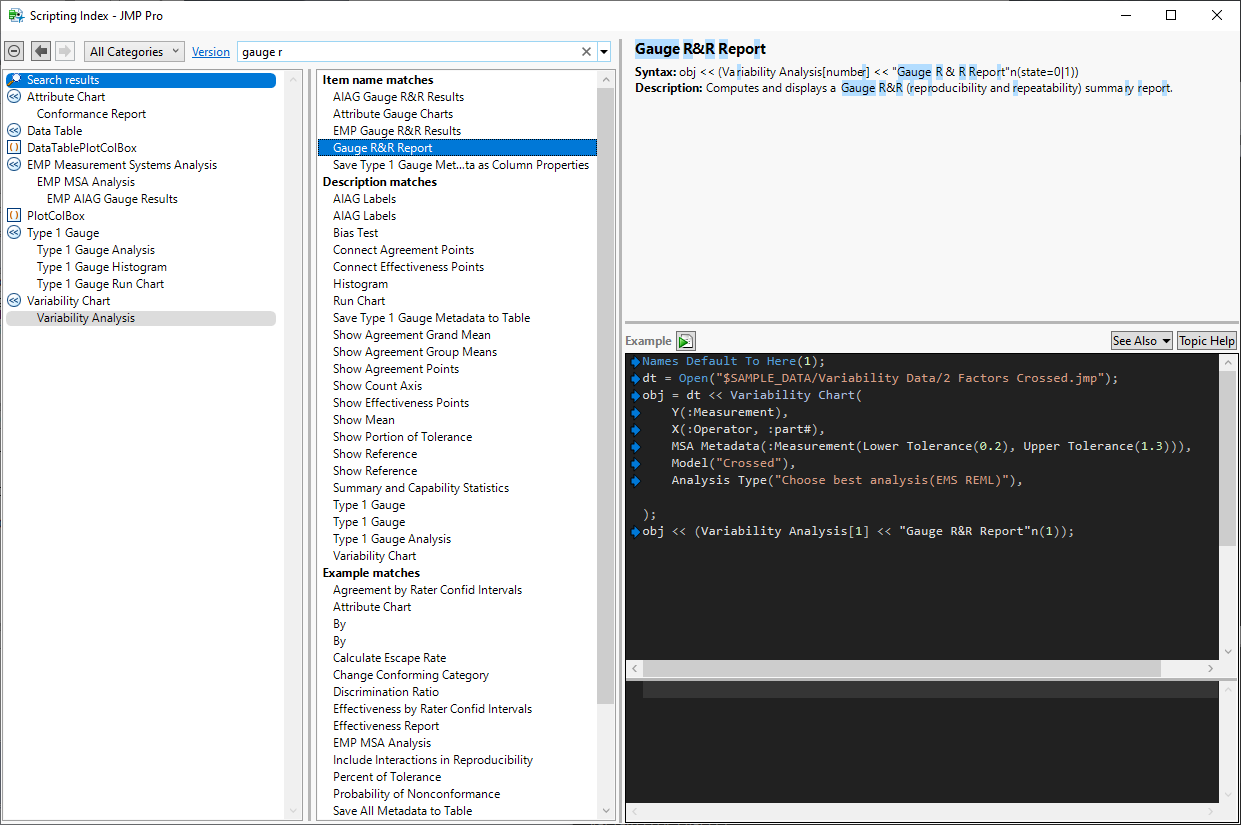Expand the search history dropdown arrow
Screen dimensions: 1241x825
604,52
